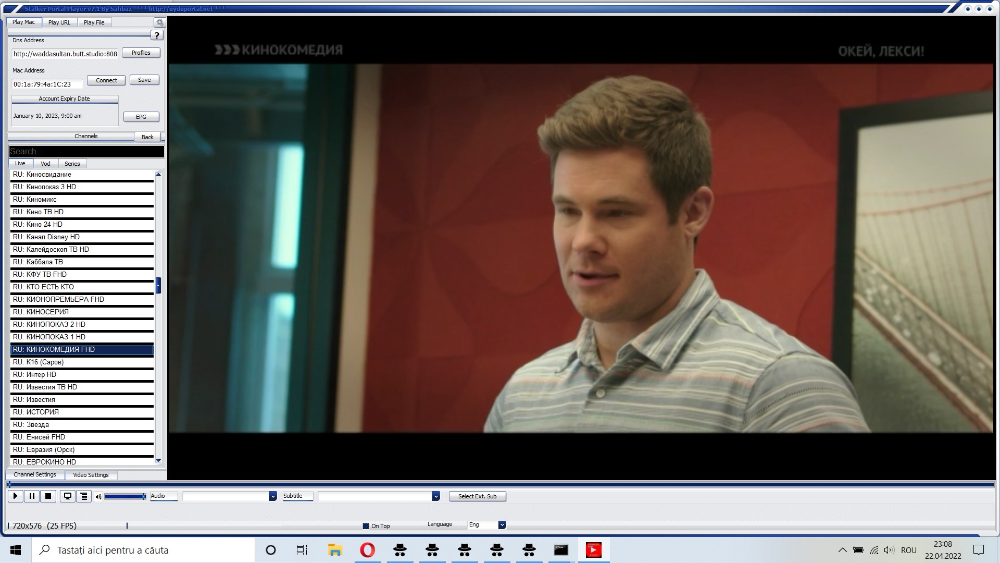Select the Live tab
The image size is (1000, 563).
pyautogui.click(x=20, y=164)
